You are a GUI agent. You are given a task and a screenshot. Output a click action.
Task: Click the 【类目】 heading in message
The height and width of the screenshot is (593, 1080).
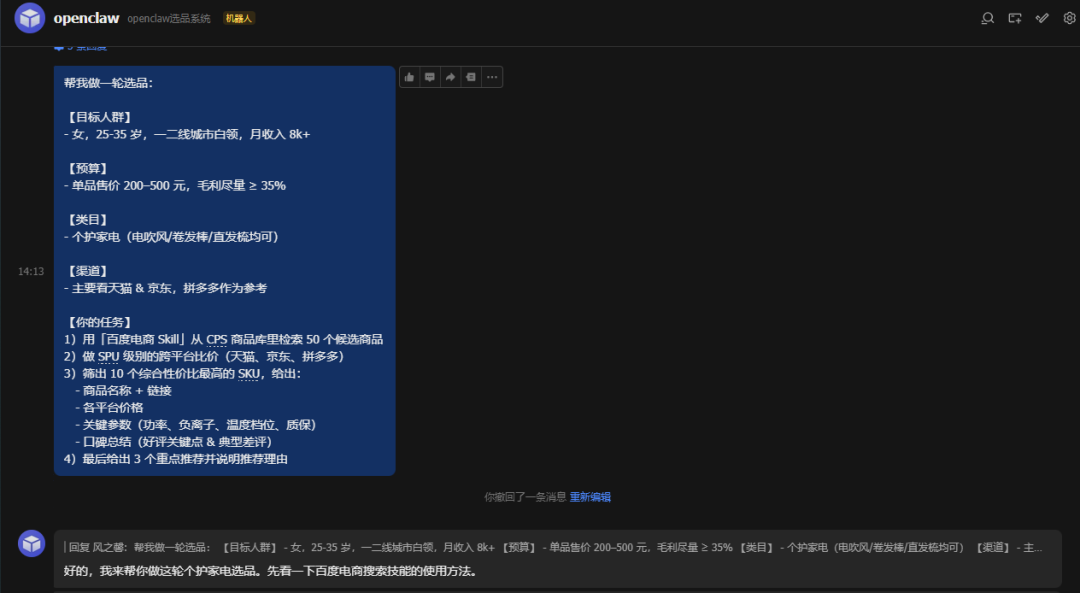[87, 220]
